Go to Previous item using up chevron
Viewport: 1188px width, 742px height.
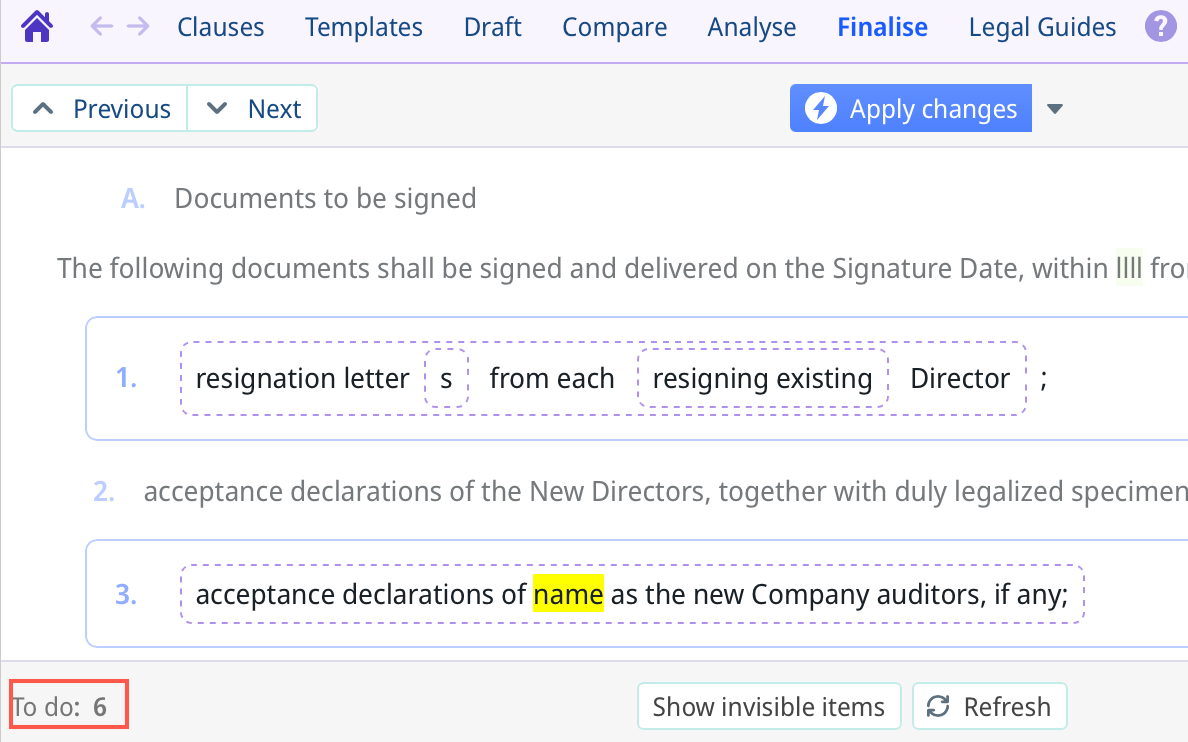point(43,109)
